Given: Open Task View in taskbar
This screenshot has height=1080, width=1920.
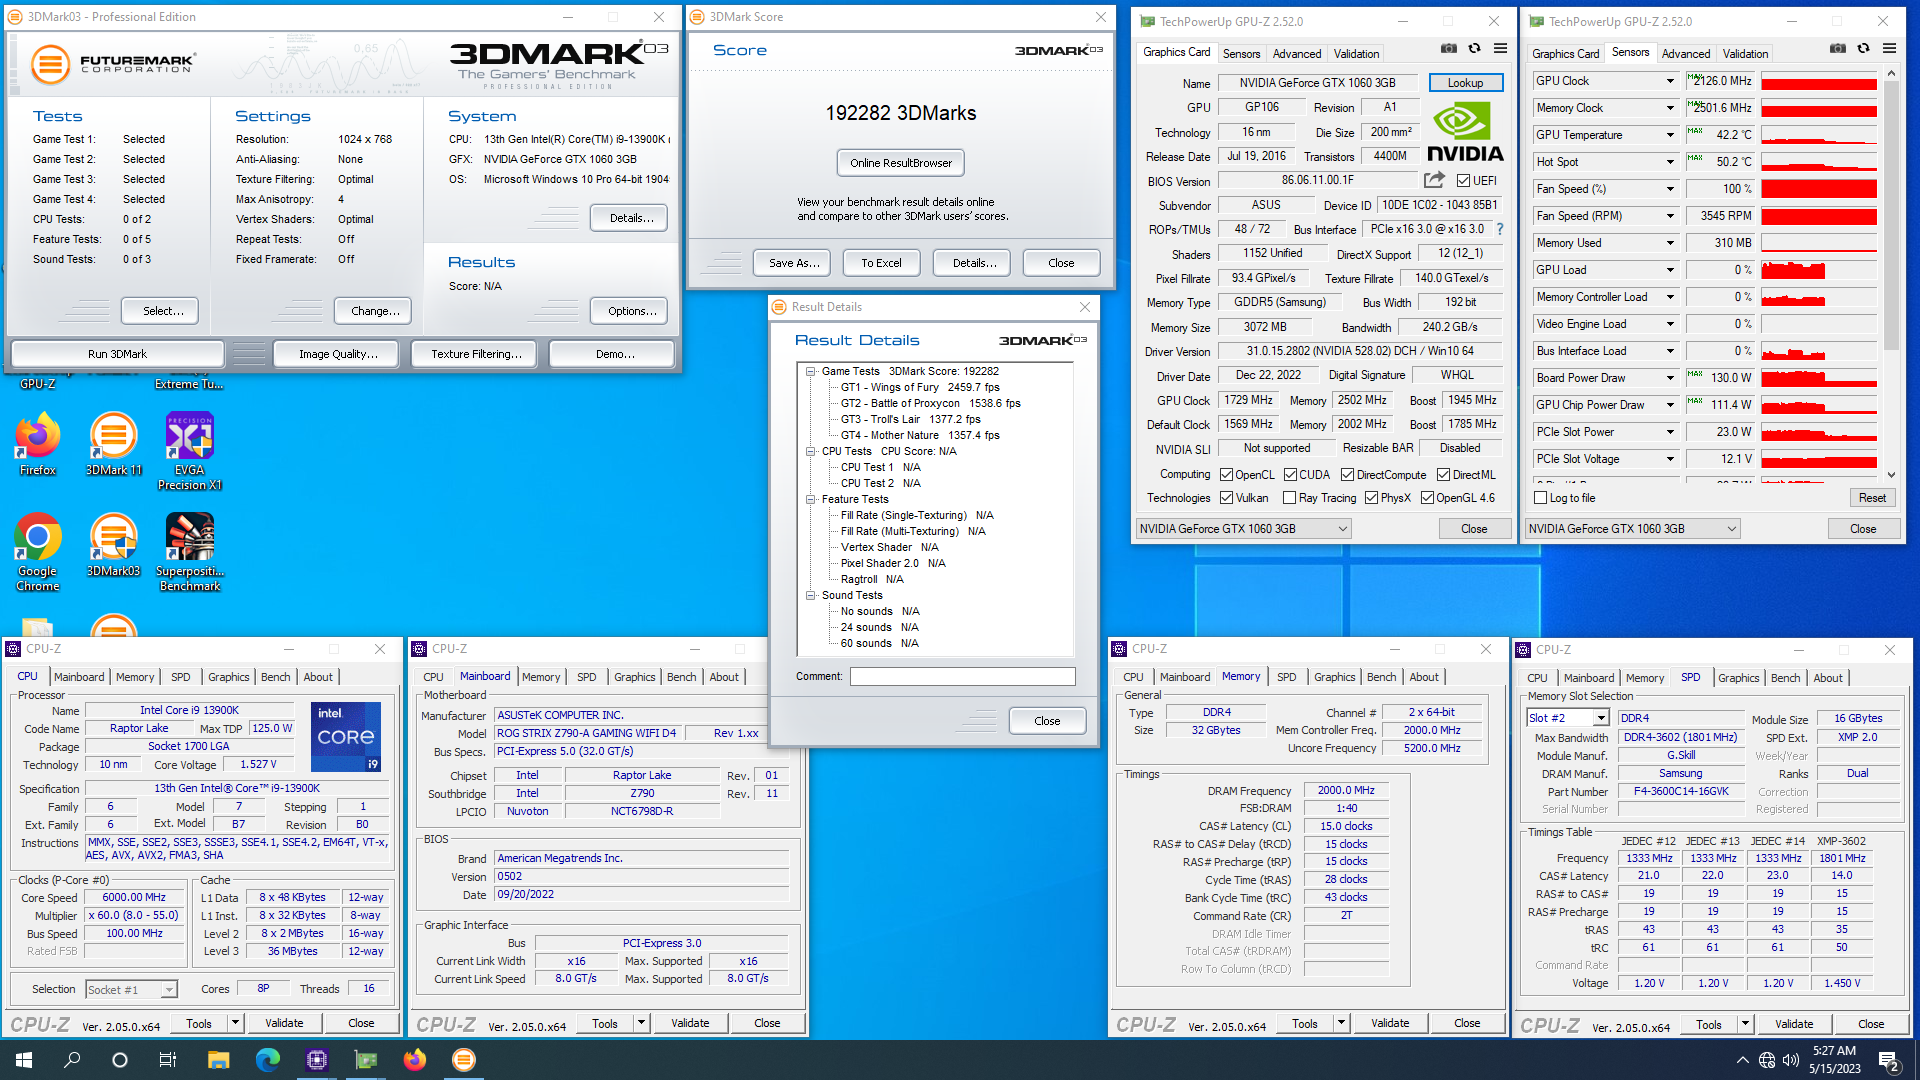Looking at the screenshot, I should pyautogui.click(x=168, y=1060).
